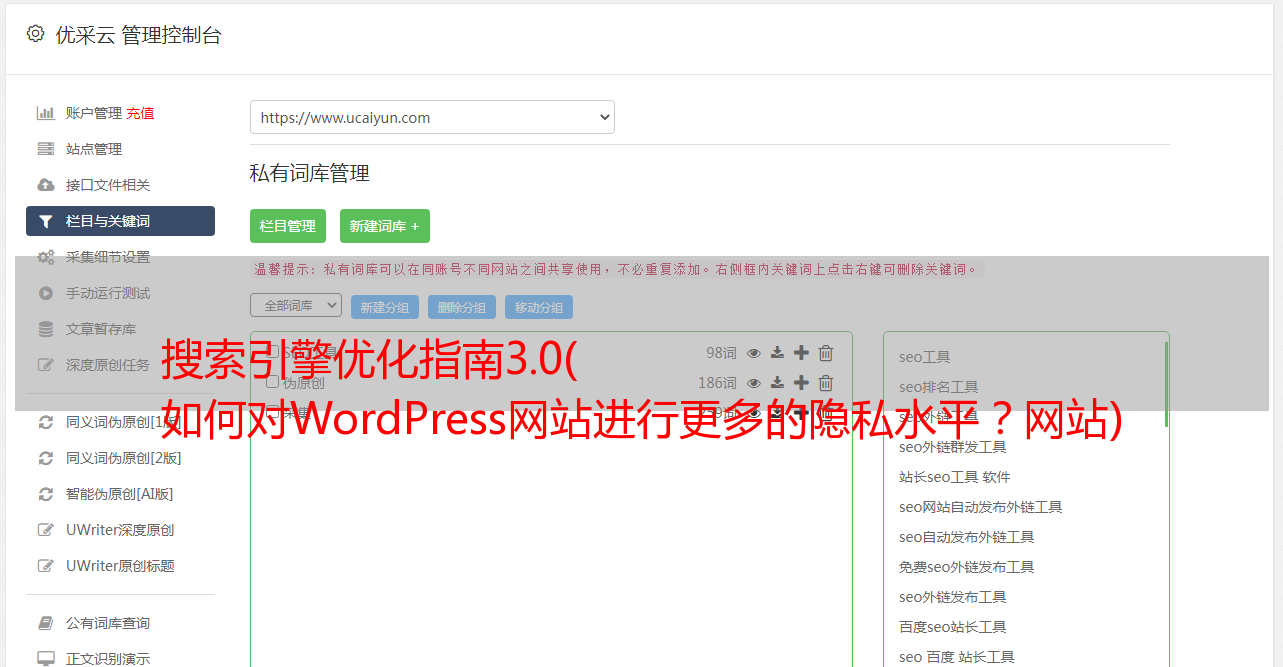Viewport: 1283px width, 667px height.
Task: Select keyword 百度seo站长工具
Action: pyautogui.click(x=953, y=627)
